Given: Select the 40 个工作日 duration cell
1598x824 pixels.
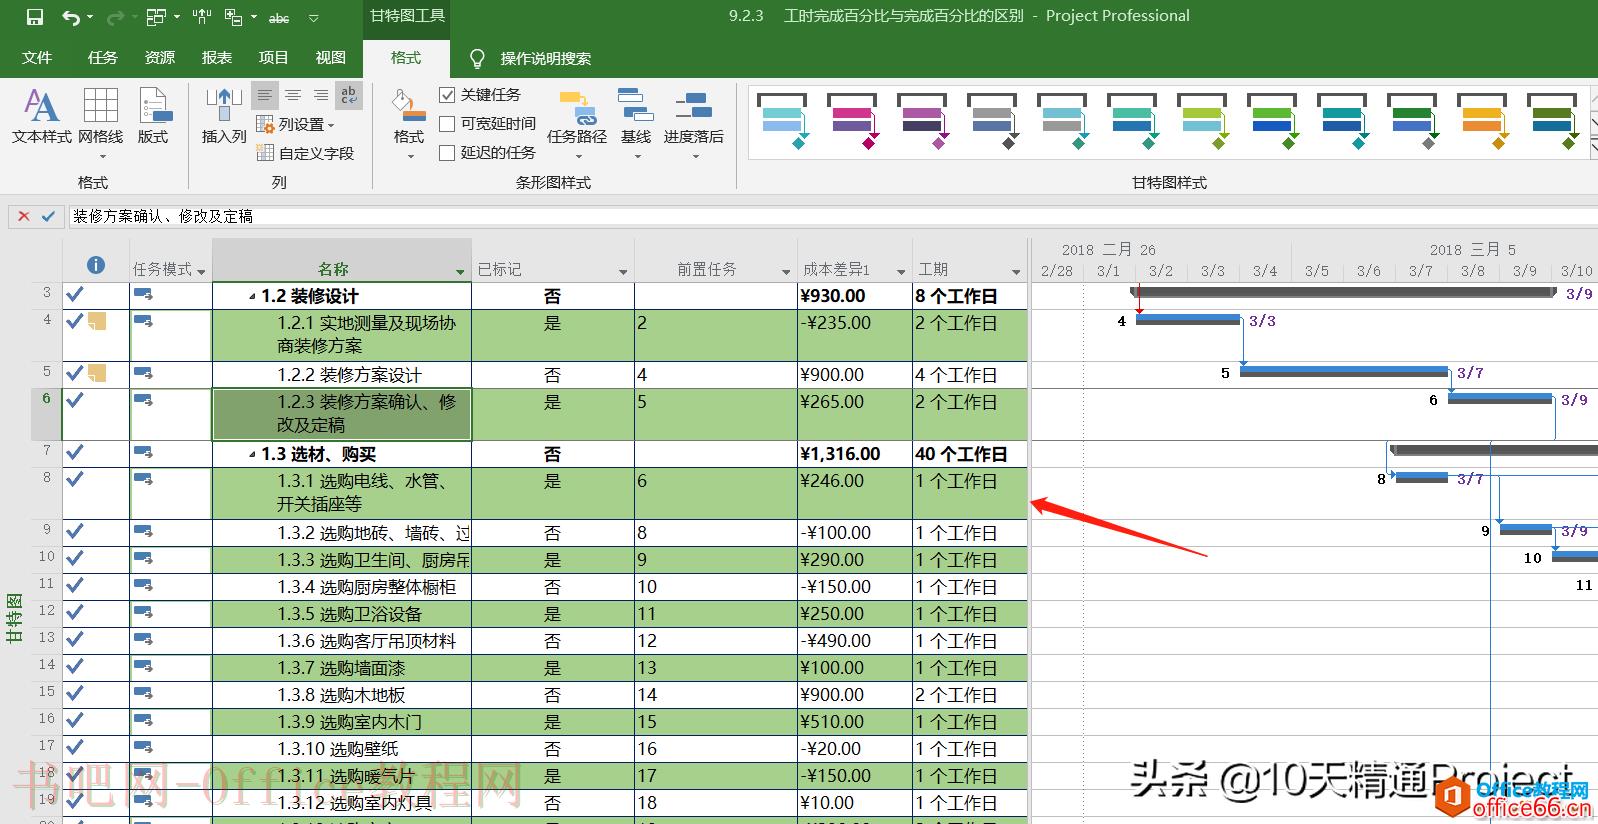Looking at the screenshot, I should pyautogui.click(x=970, y=454).
